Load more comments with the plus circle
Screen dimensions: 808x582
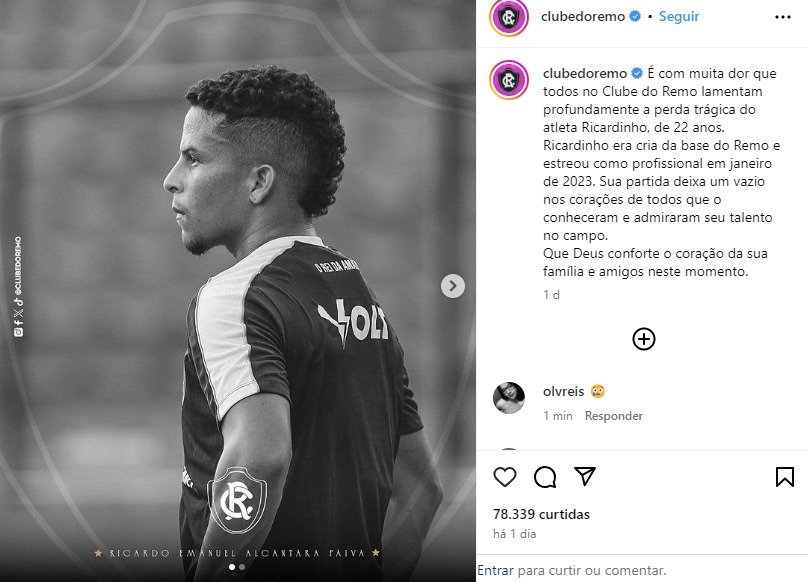[x=644, y=339]
